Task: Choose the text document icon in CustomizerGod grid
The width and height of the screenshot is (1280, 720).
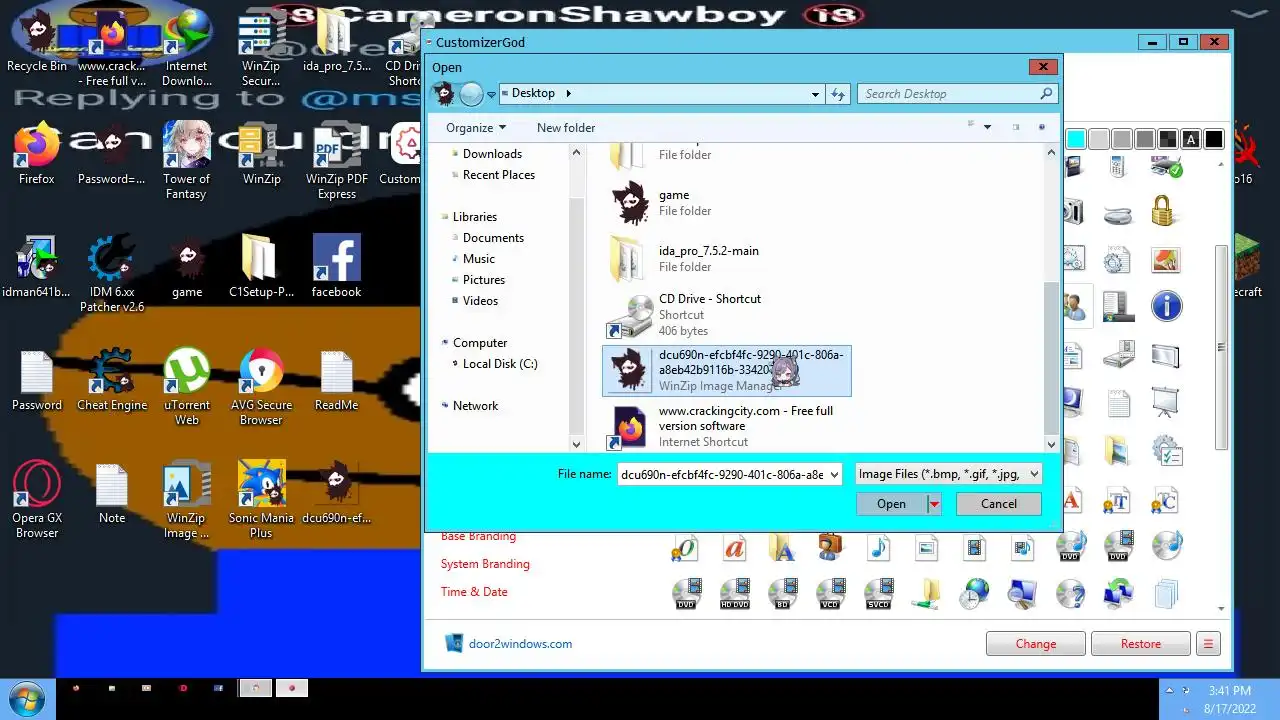Action: click(1118, 402)
